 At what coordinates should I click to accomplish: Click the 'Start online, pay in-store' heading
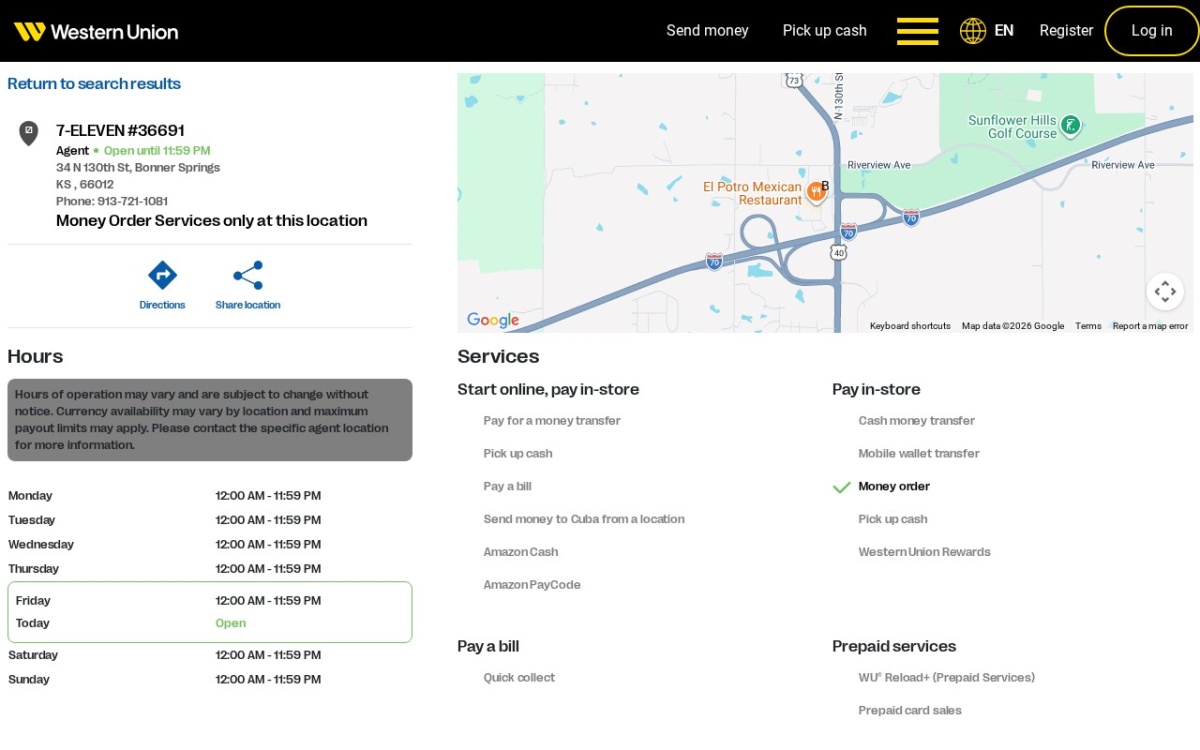[x=548, y=390]
